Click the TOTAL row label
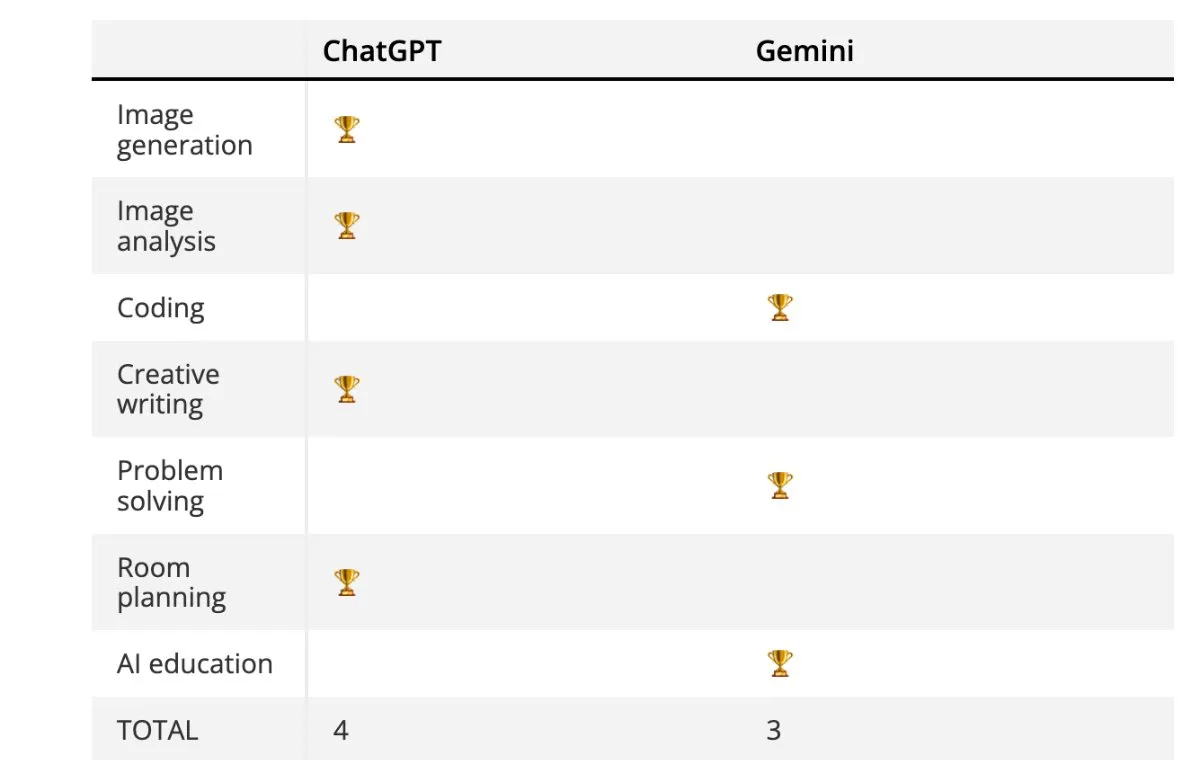Viewport: 1200px width, 760px height. click(x=157, y=730)
